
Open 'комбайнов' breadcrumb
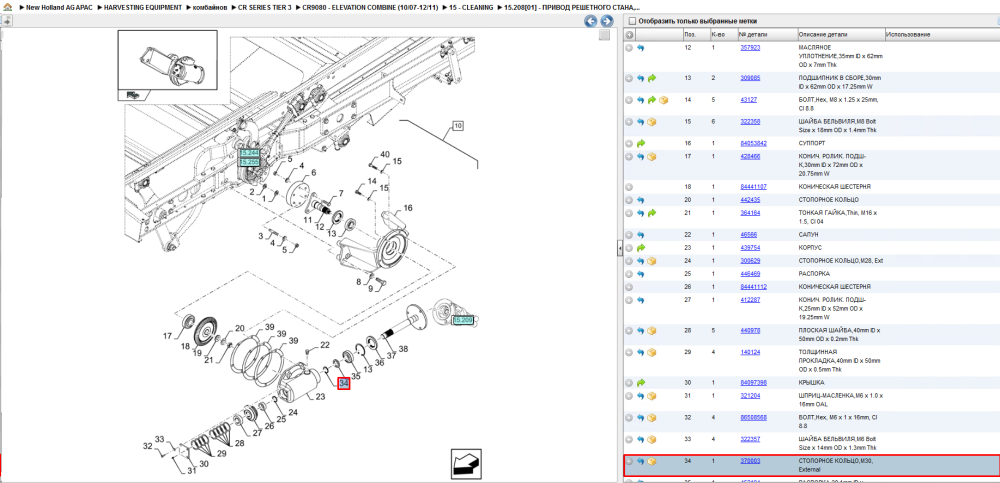(210, 7)
